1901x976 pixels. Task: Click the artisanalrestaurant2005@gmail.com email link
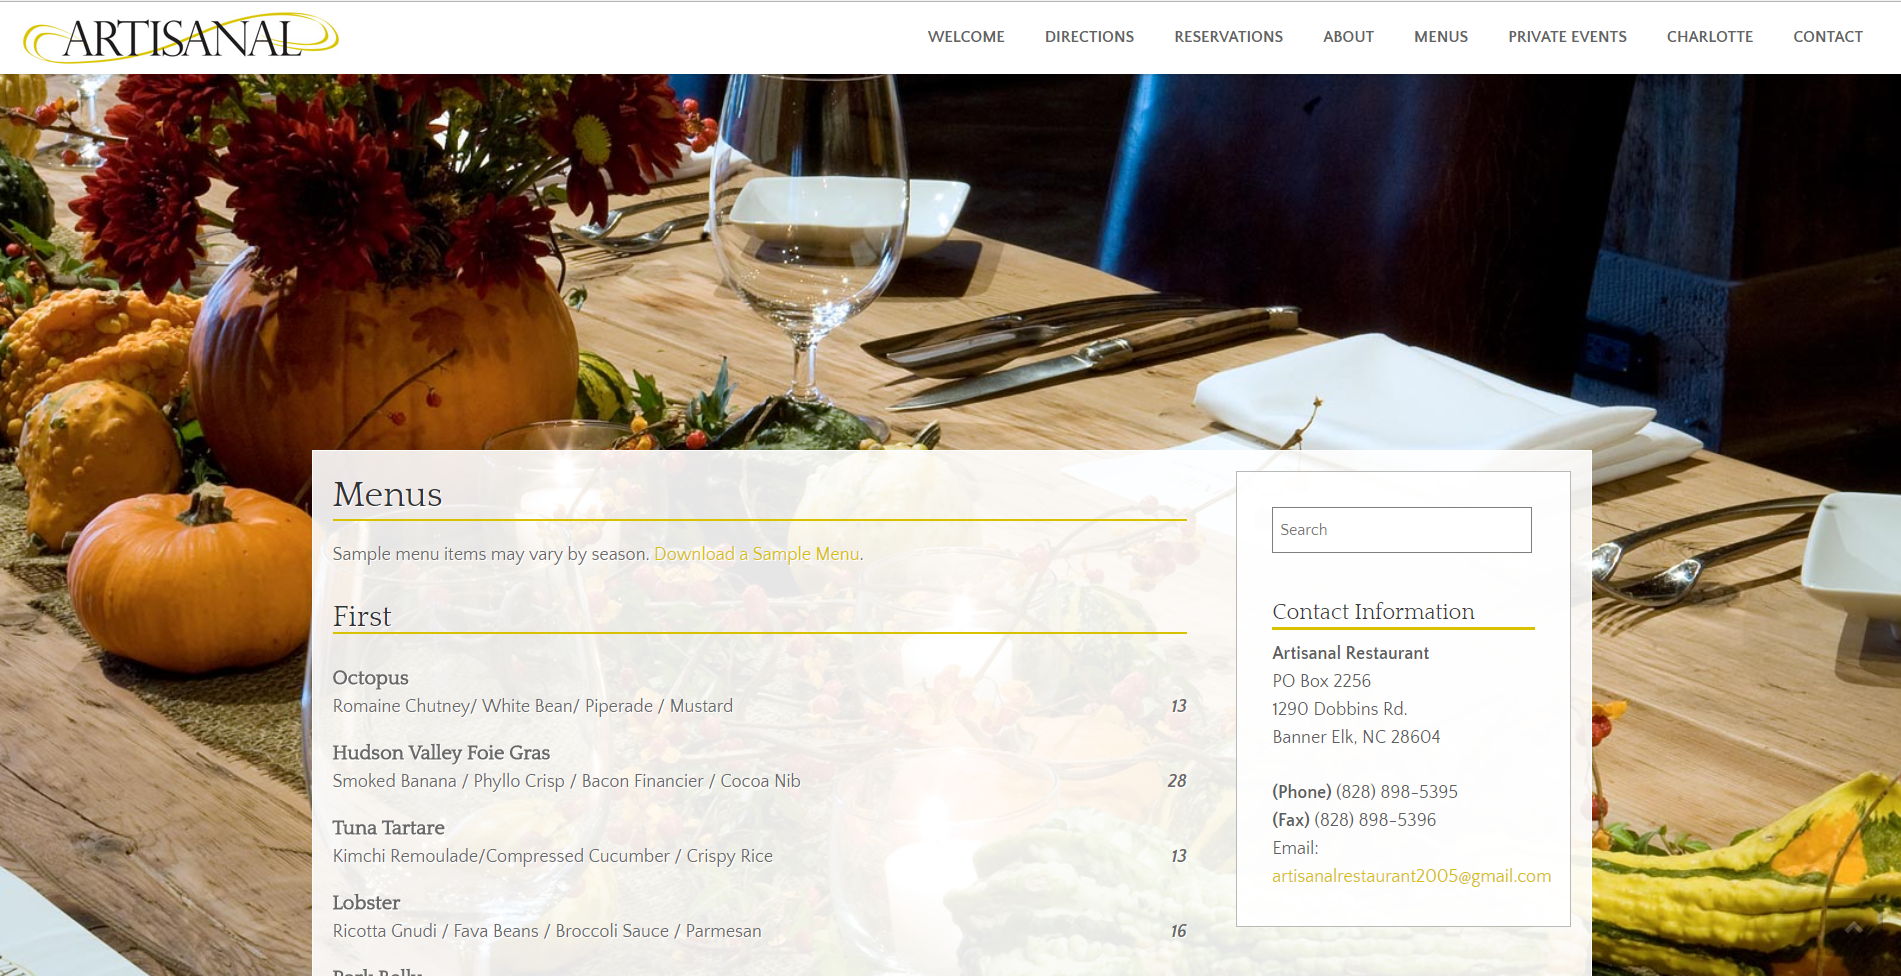tap(1411, 876)
